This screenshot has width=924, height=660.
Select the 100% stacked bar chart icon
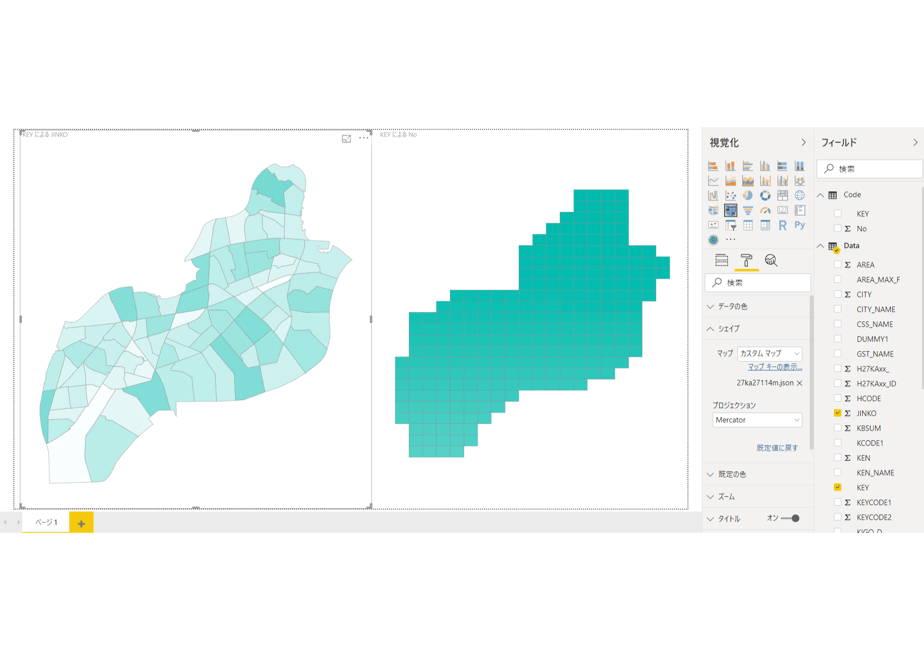[782, 166]
